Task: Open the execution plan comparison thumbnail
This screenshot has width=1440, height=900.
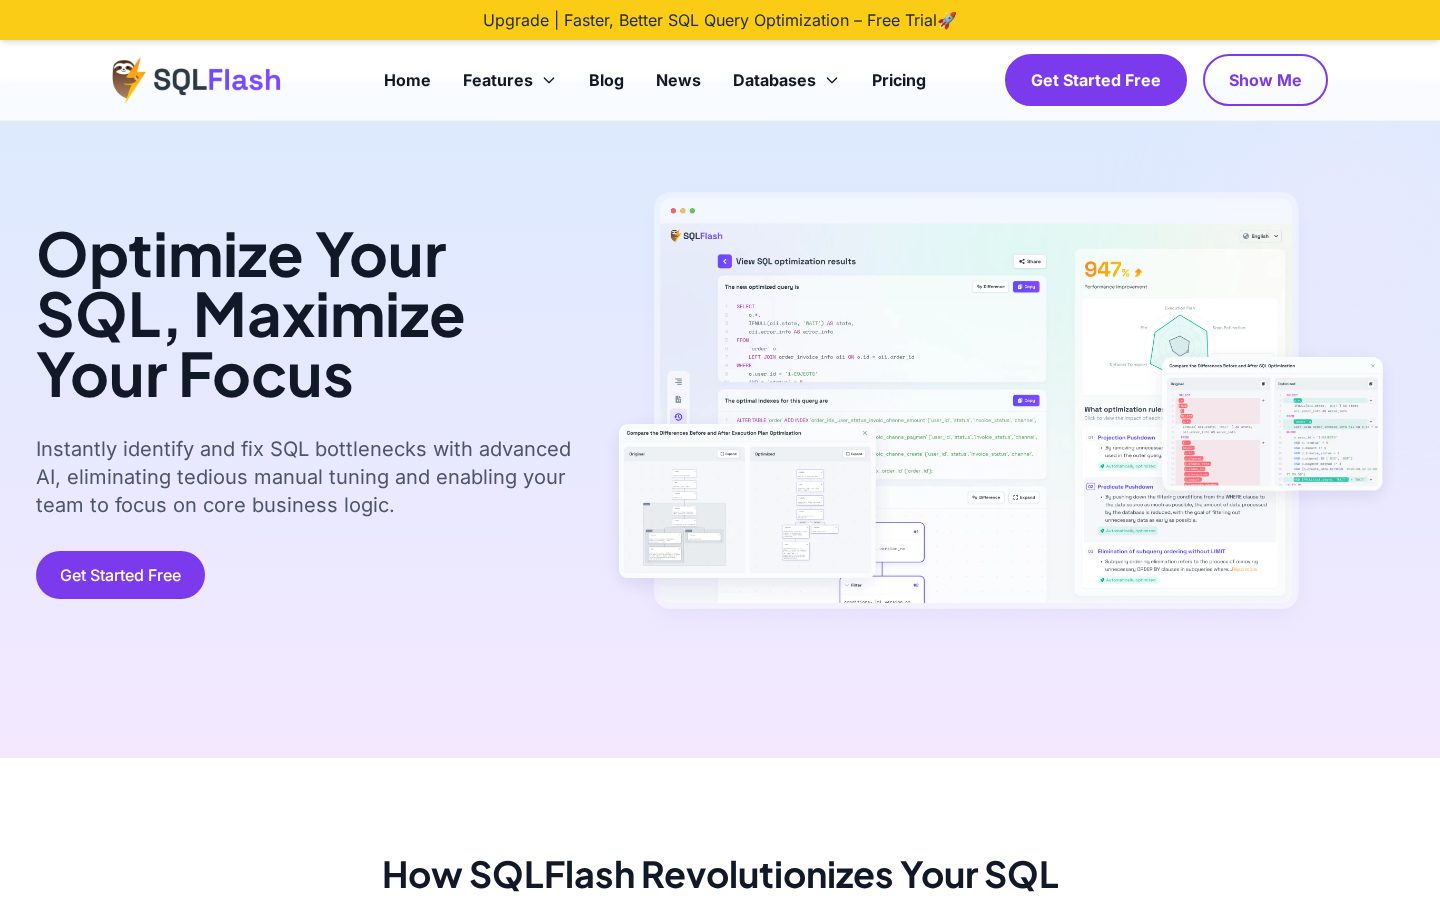Action: 747,501
